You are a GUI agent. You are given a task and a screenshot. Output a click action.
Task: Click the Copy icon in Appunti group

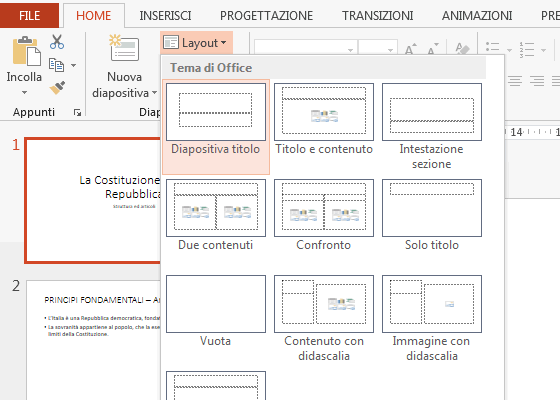(56, 65)
